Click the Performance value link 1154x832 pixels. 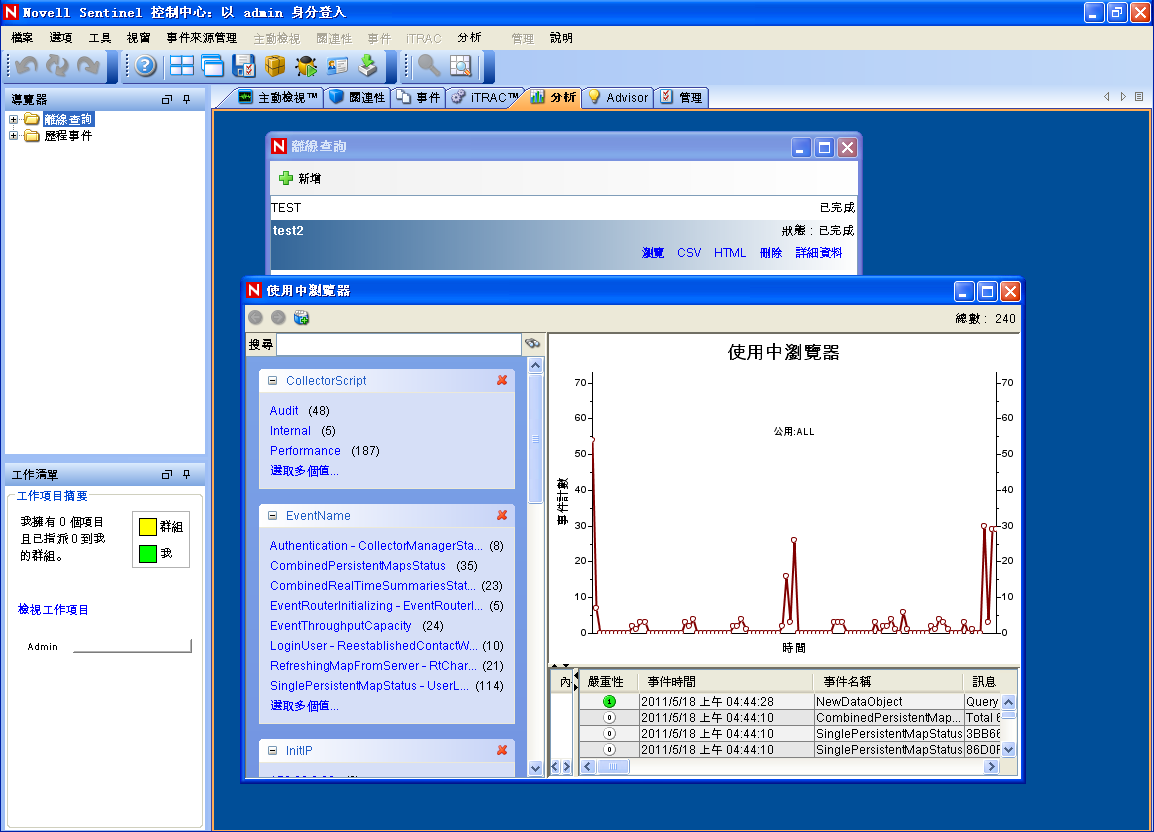(305, 451)
